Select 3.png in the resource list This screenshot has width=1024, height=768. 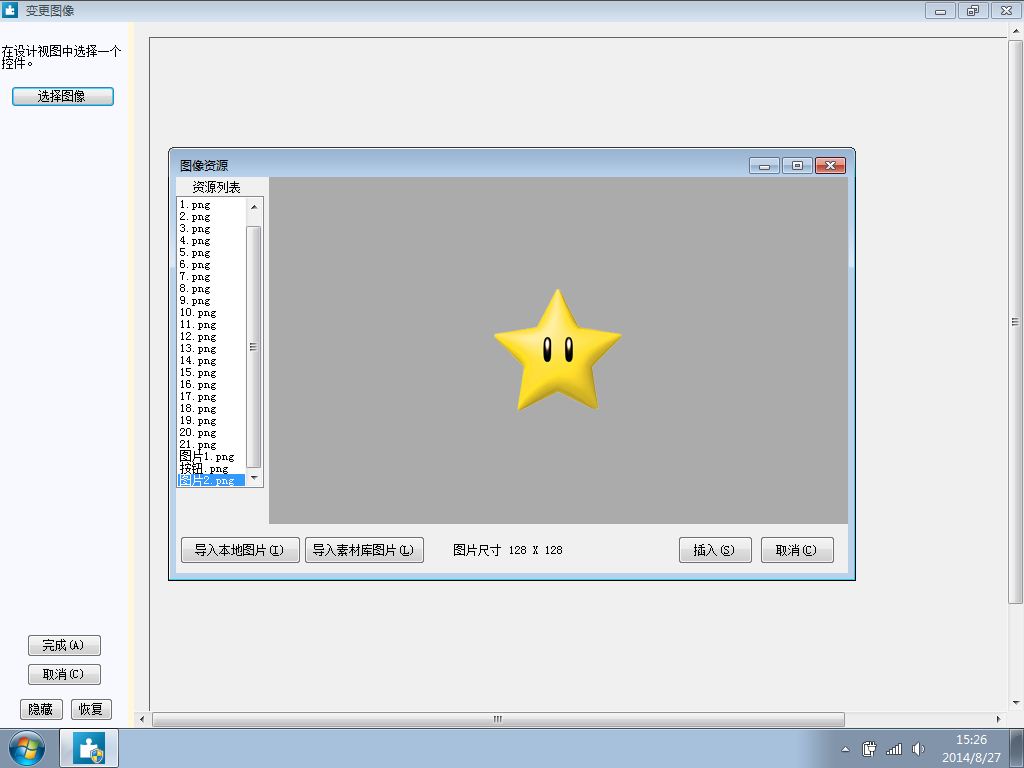click(211, 229)
